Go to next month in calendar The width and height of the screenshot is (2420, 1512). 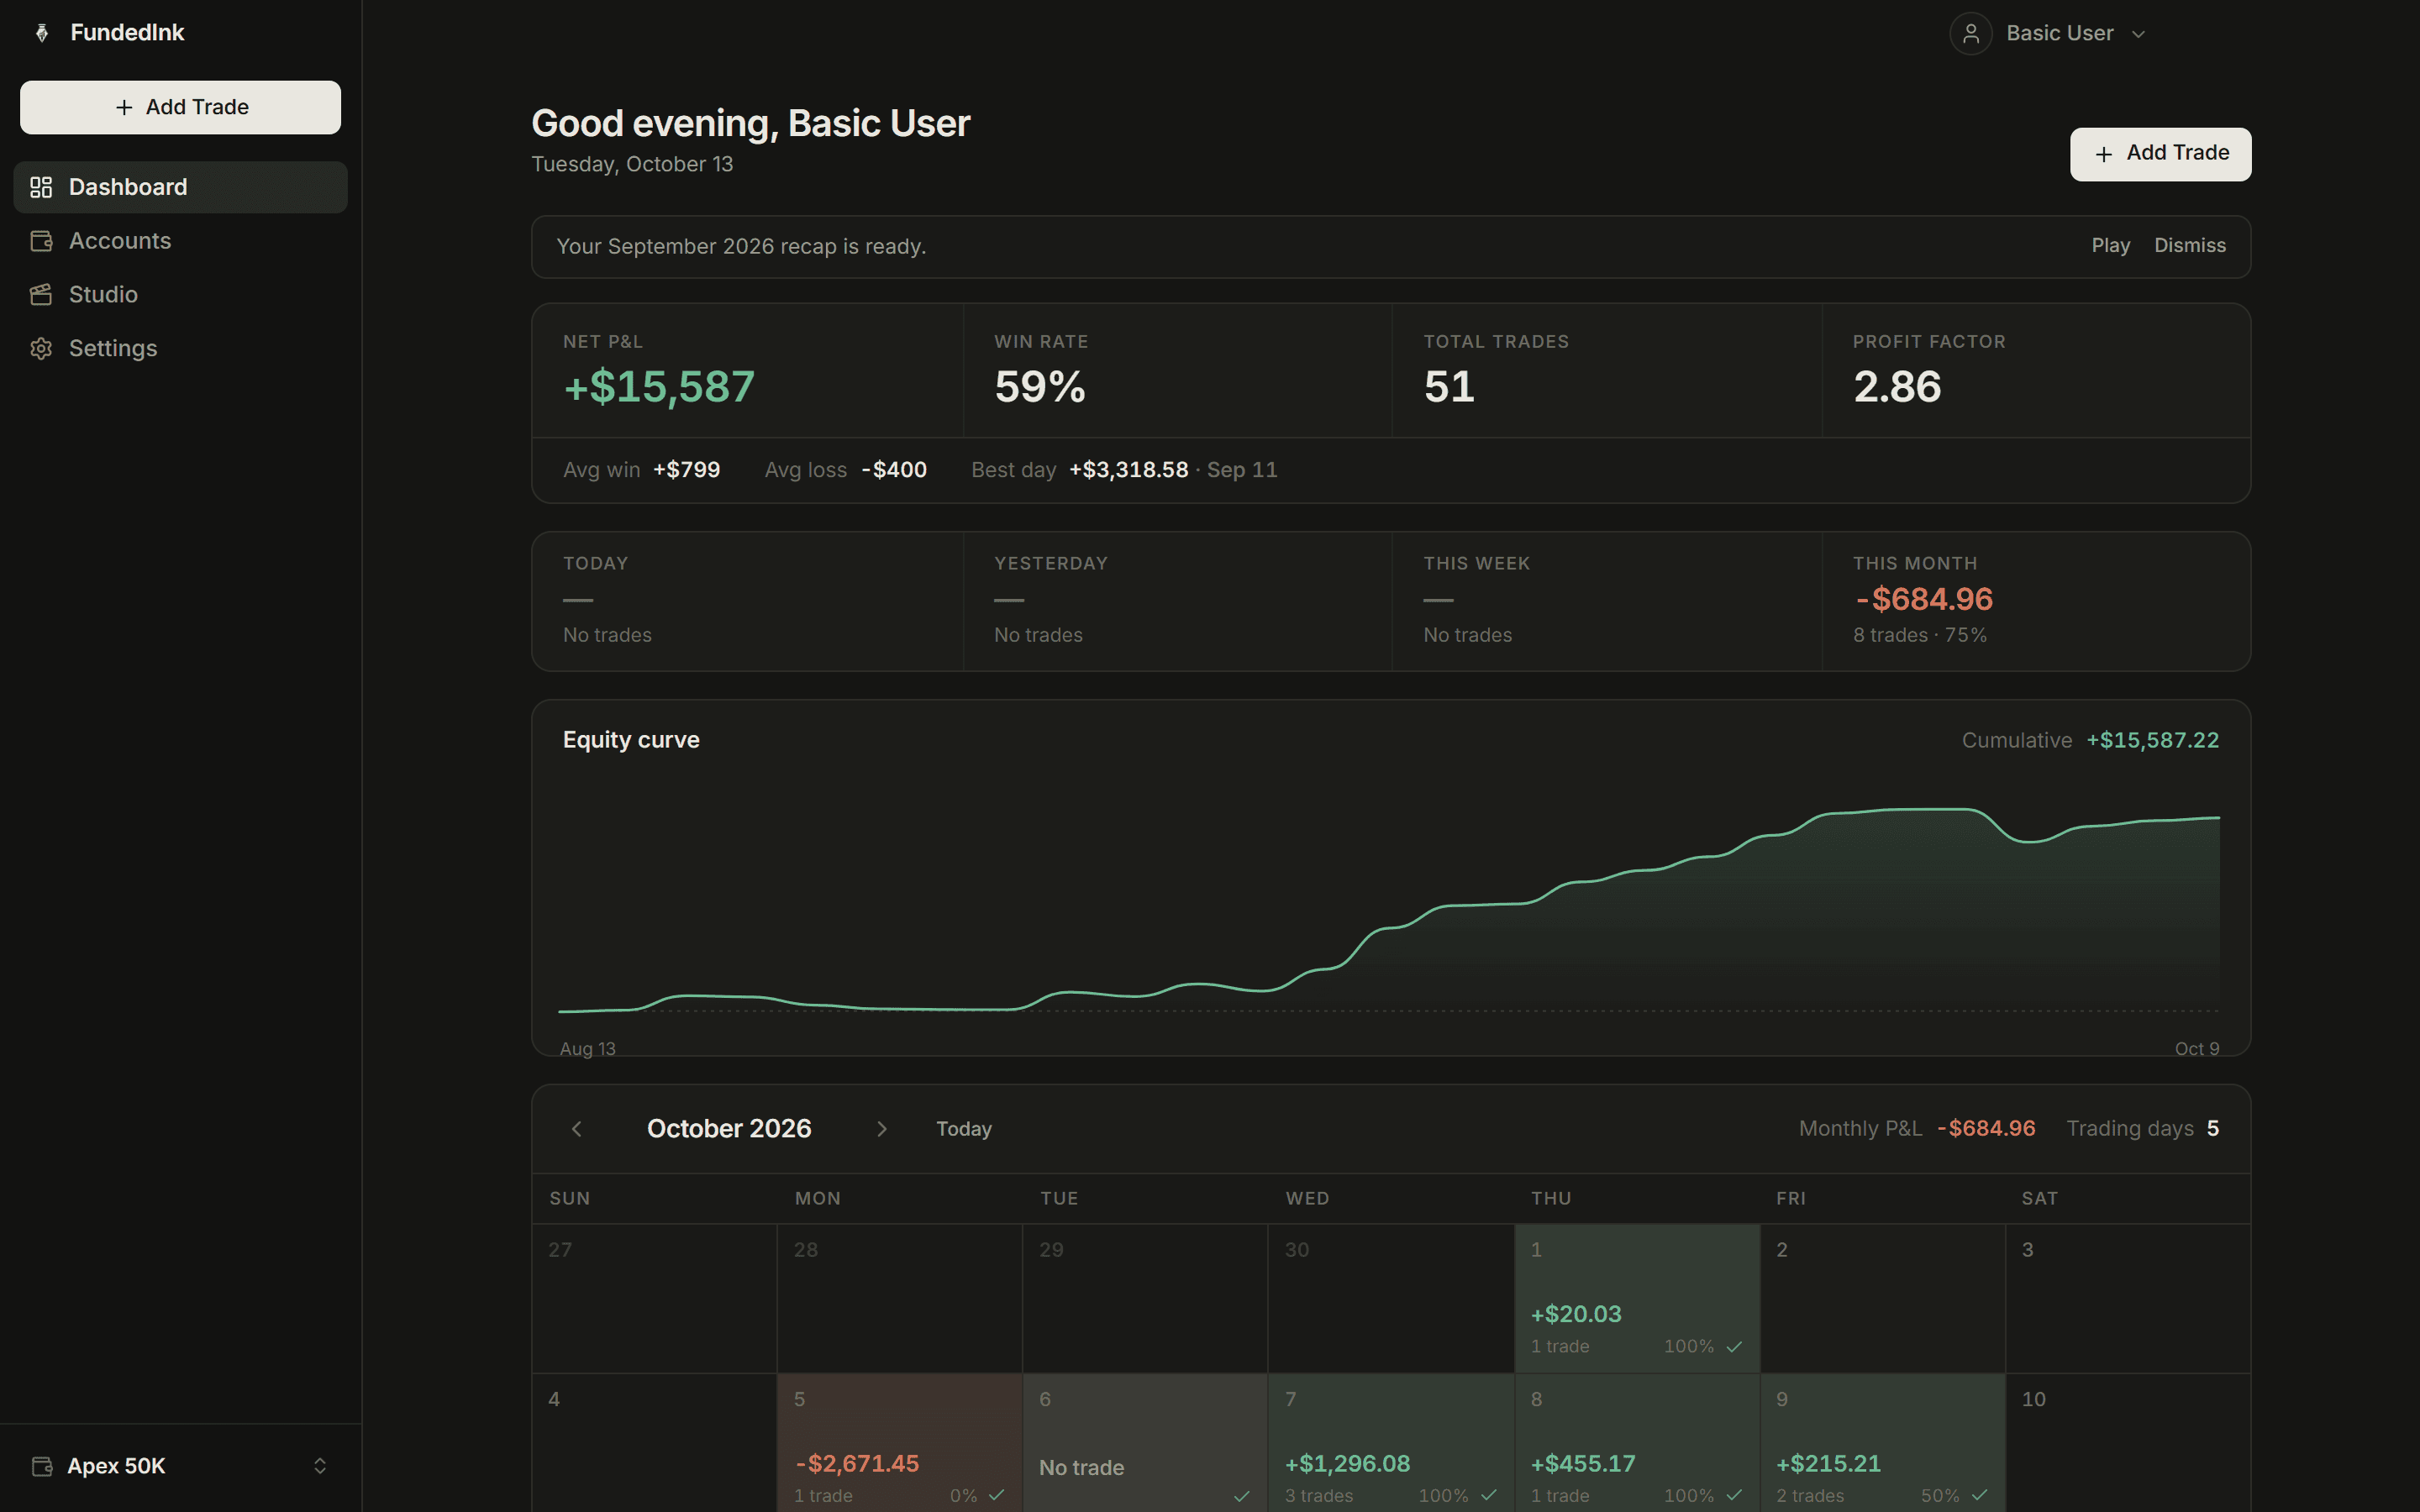pyautogui.click(x=882, y=1129)
